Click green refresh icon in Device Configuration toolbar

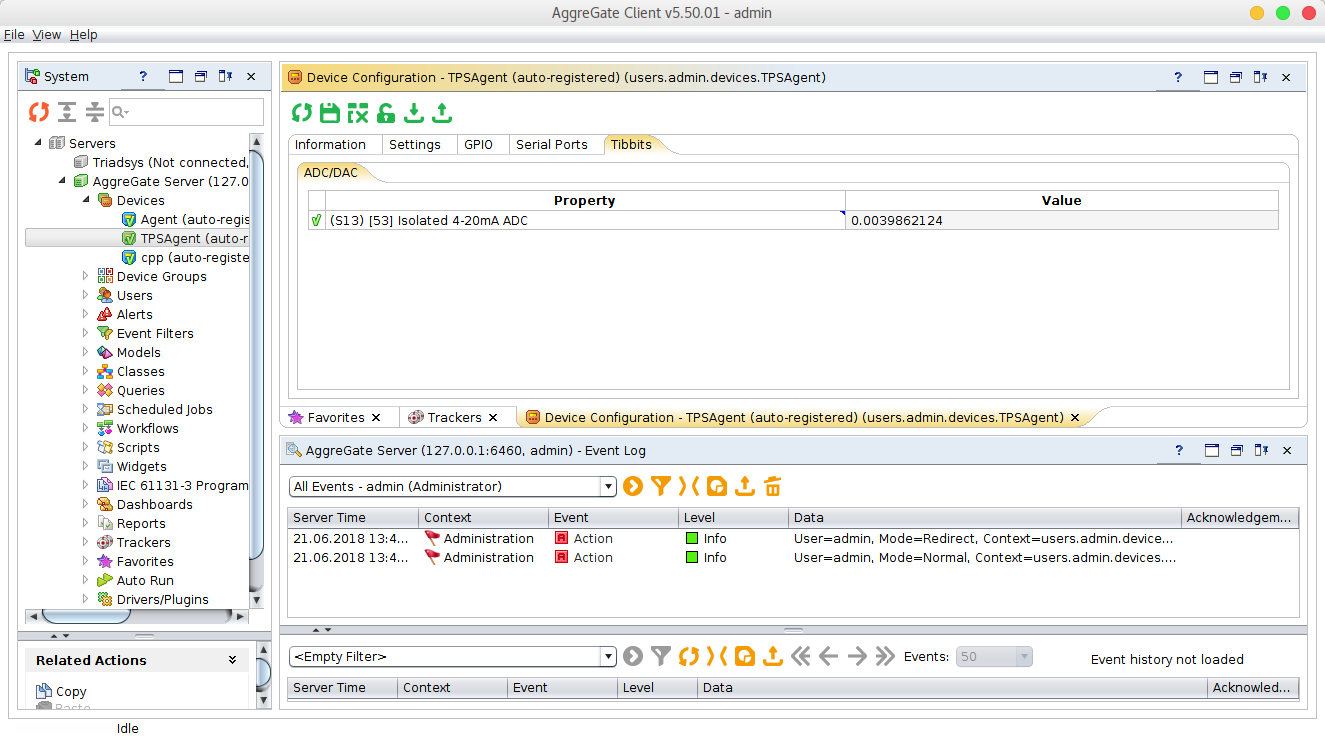point(301,113)
